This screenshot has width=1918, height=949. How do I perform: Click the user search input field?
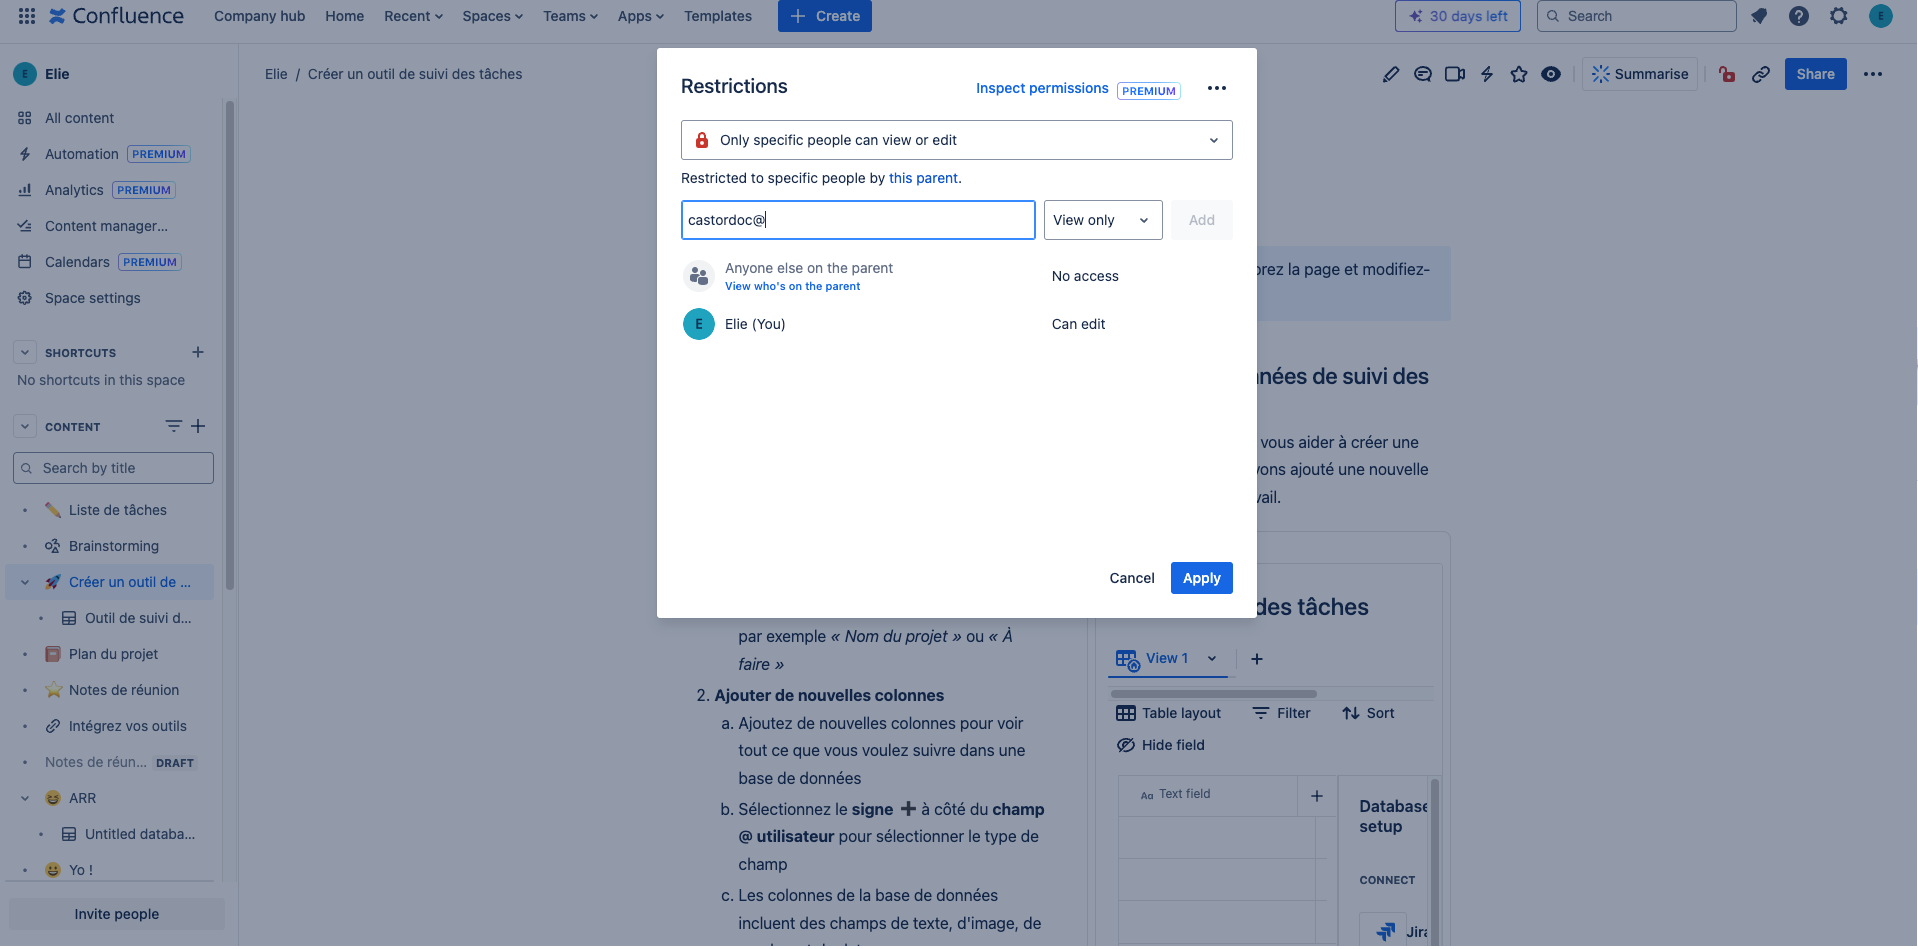[x=857, y=220]
